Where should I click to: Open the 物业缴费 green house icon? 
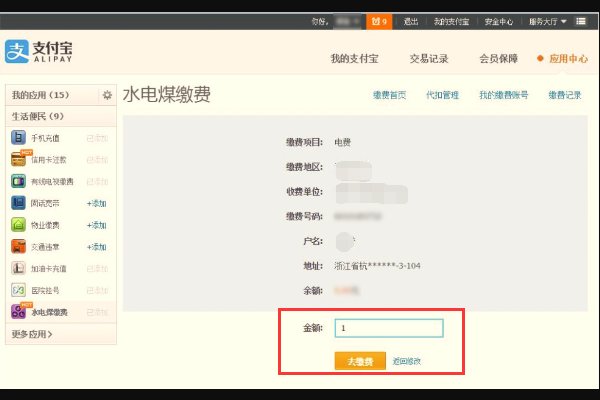point(18,225)
